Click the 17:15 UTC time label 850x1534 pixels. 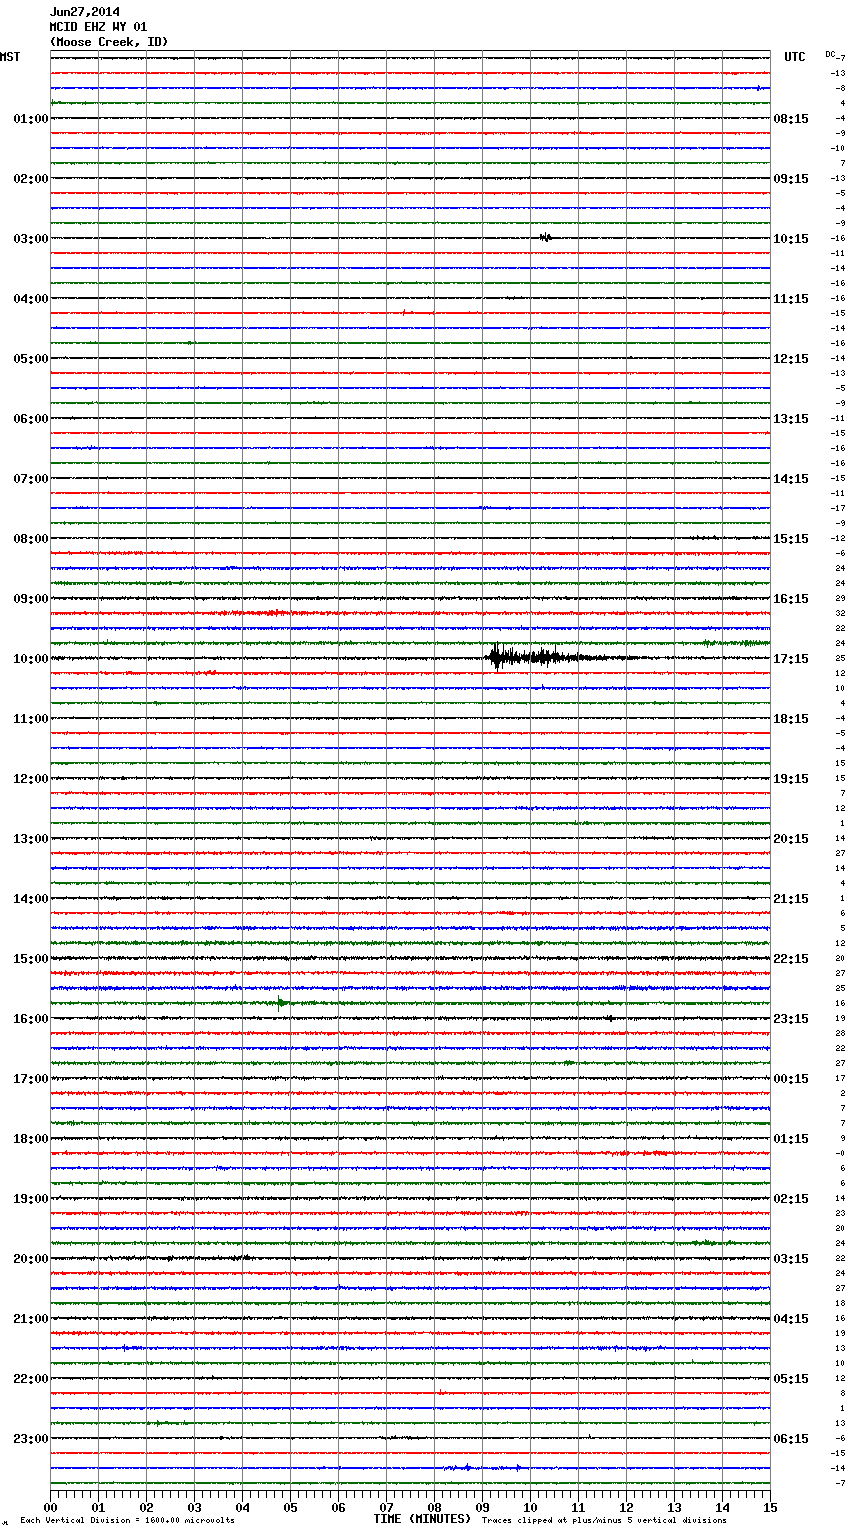[x=791, y=659]
